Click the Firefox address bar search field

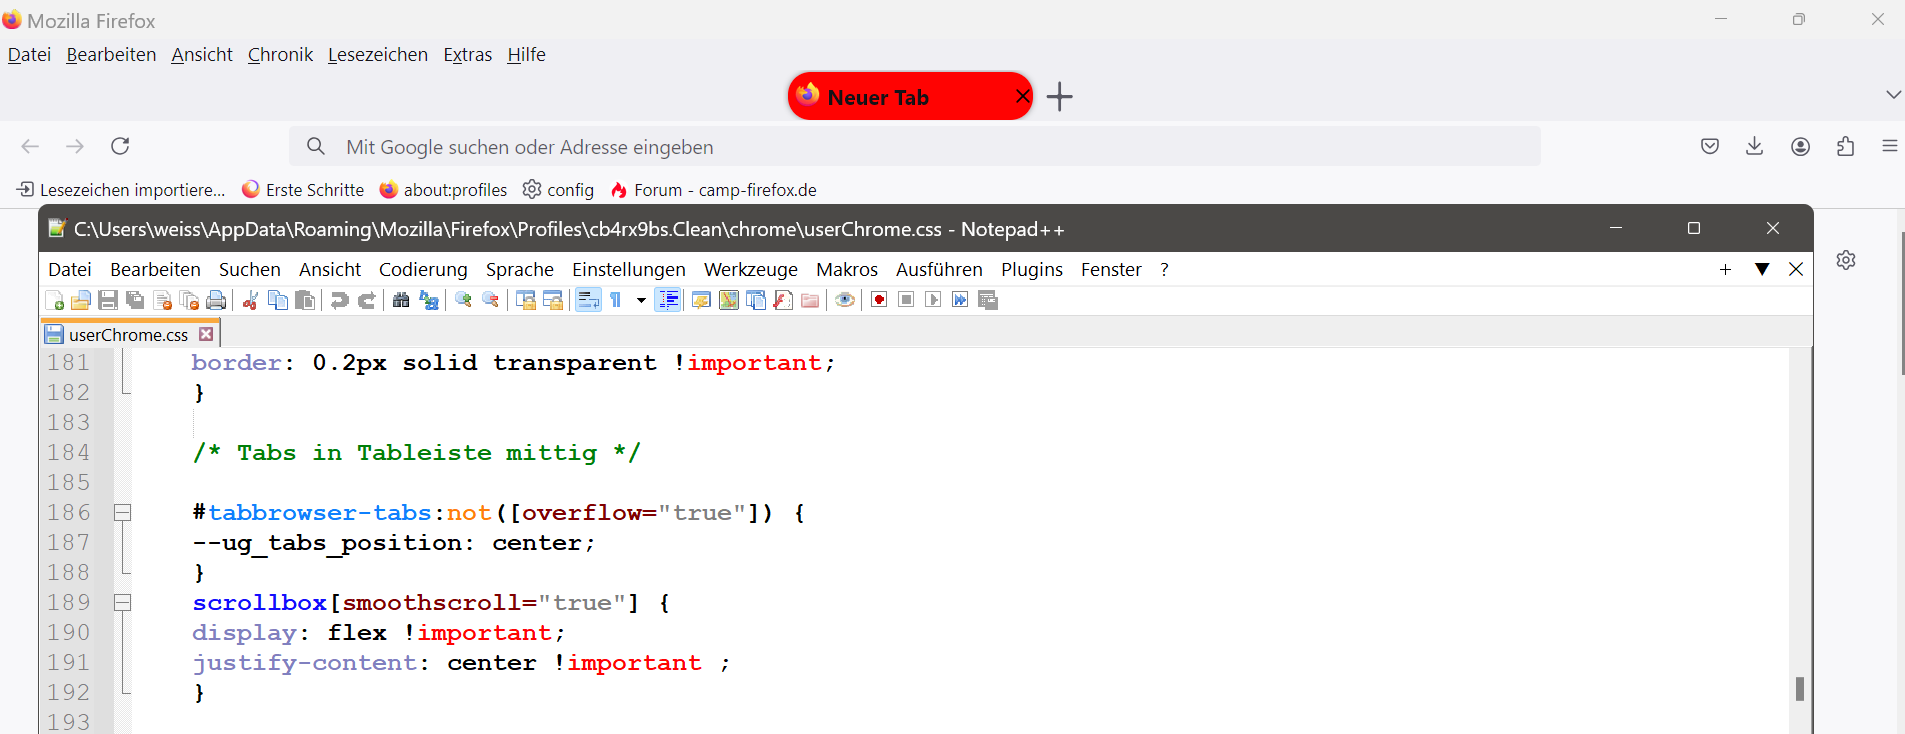(x=915, y=146)
